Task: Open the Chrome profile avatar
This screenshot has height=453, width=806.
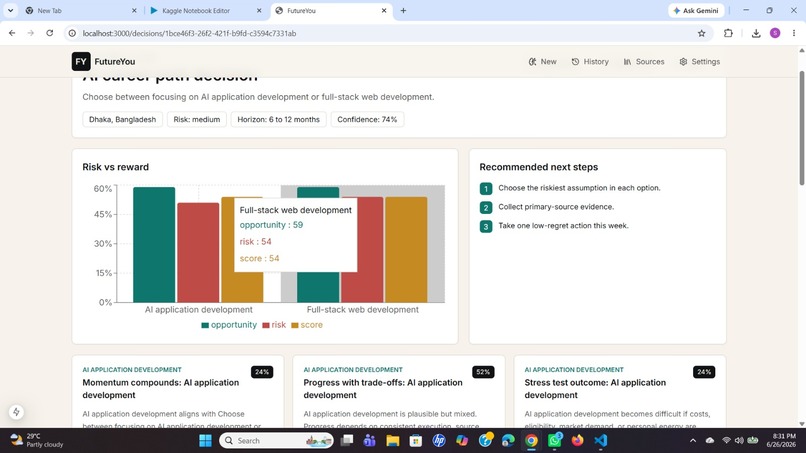Action: 775,33
